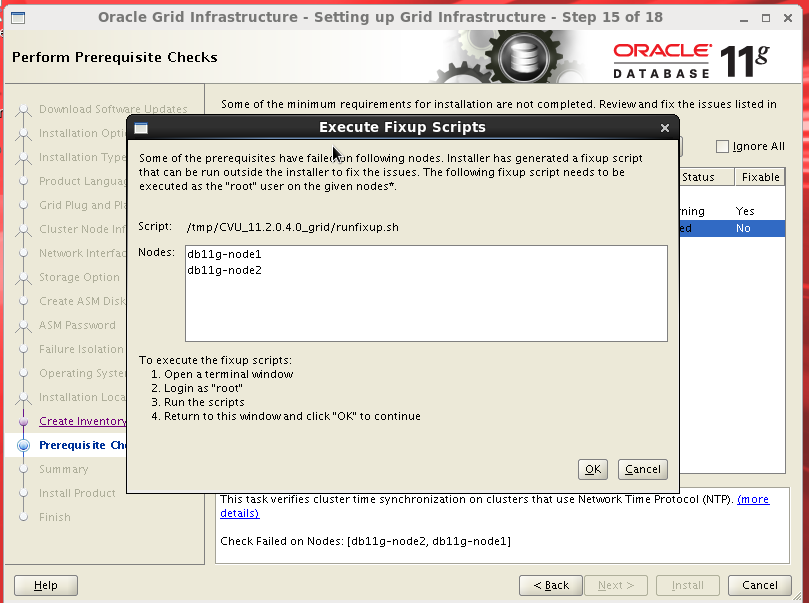Screen dimensions: 809x603
Task: Click OK in Execute Fixup Scripts dialog
Action: coord(592,469)
